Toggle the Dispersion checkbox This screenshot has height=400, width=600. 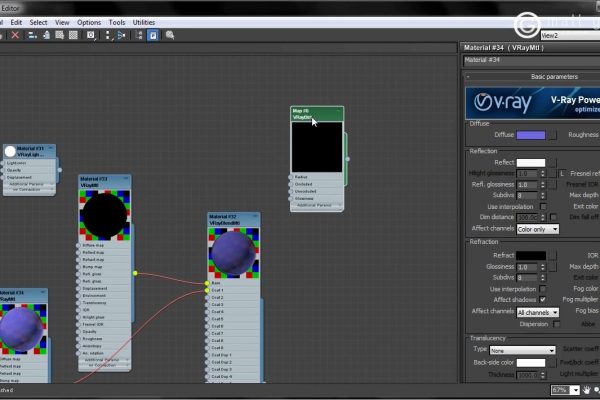coord(556,324)
